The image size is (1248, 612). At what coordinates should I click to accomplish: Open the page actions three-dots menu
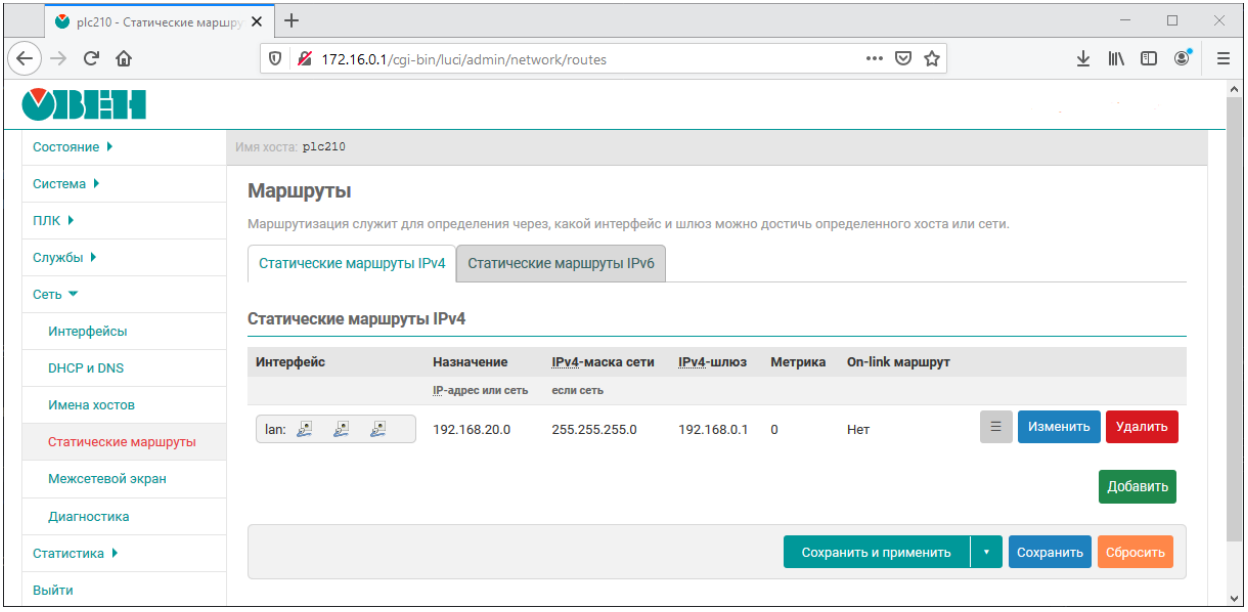tap(874, 59)
